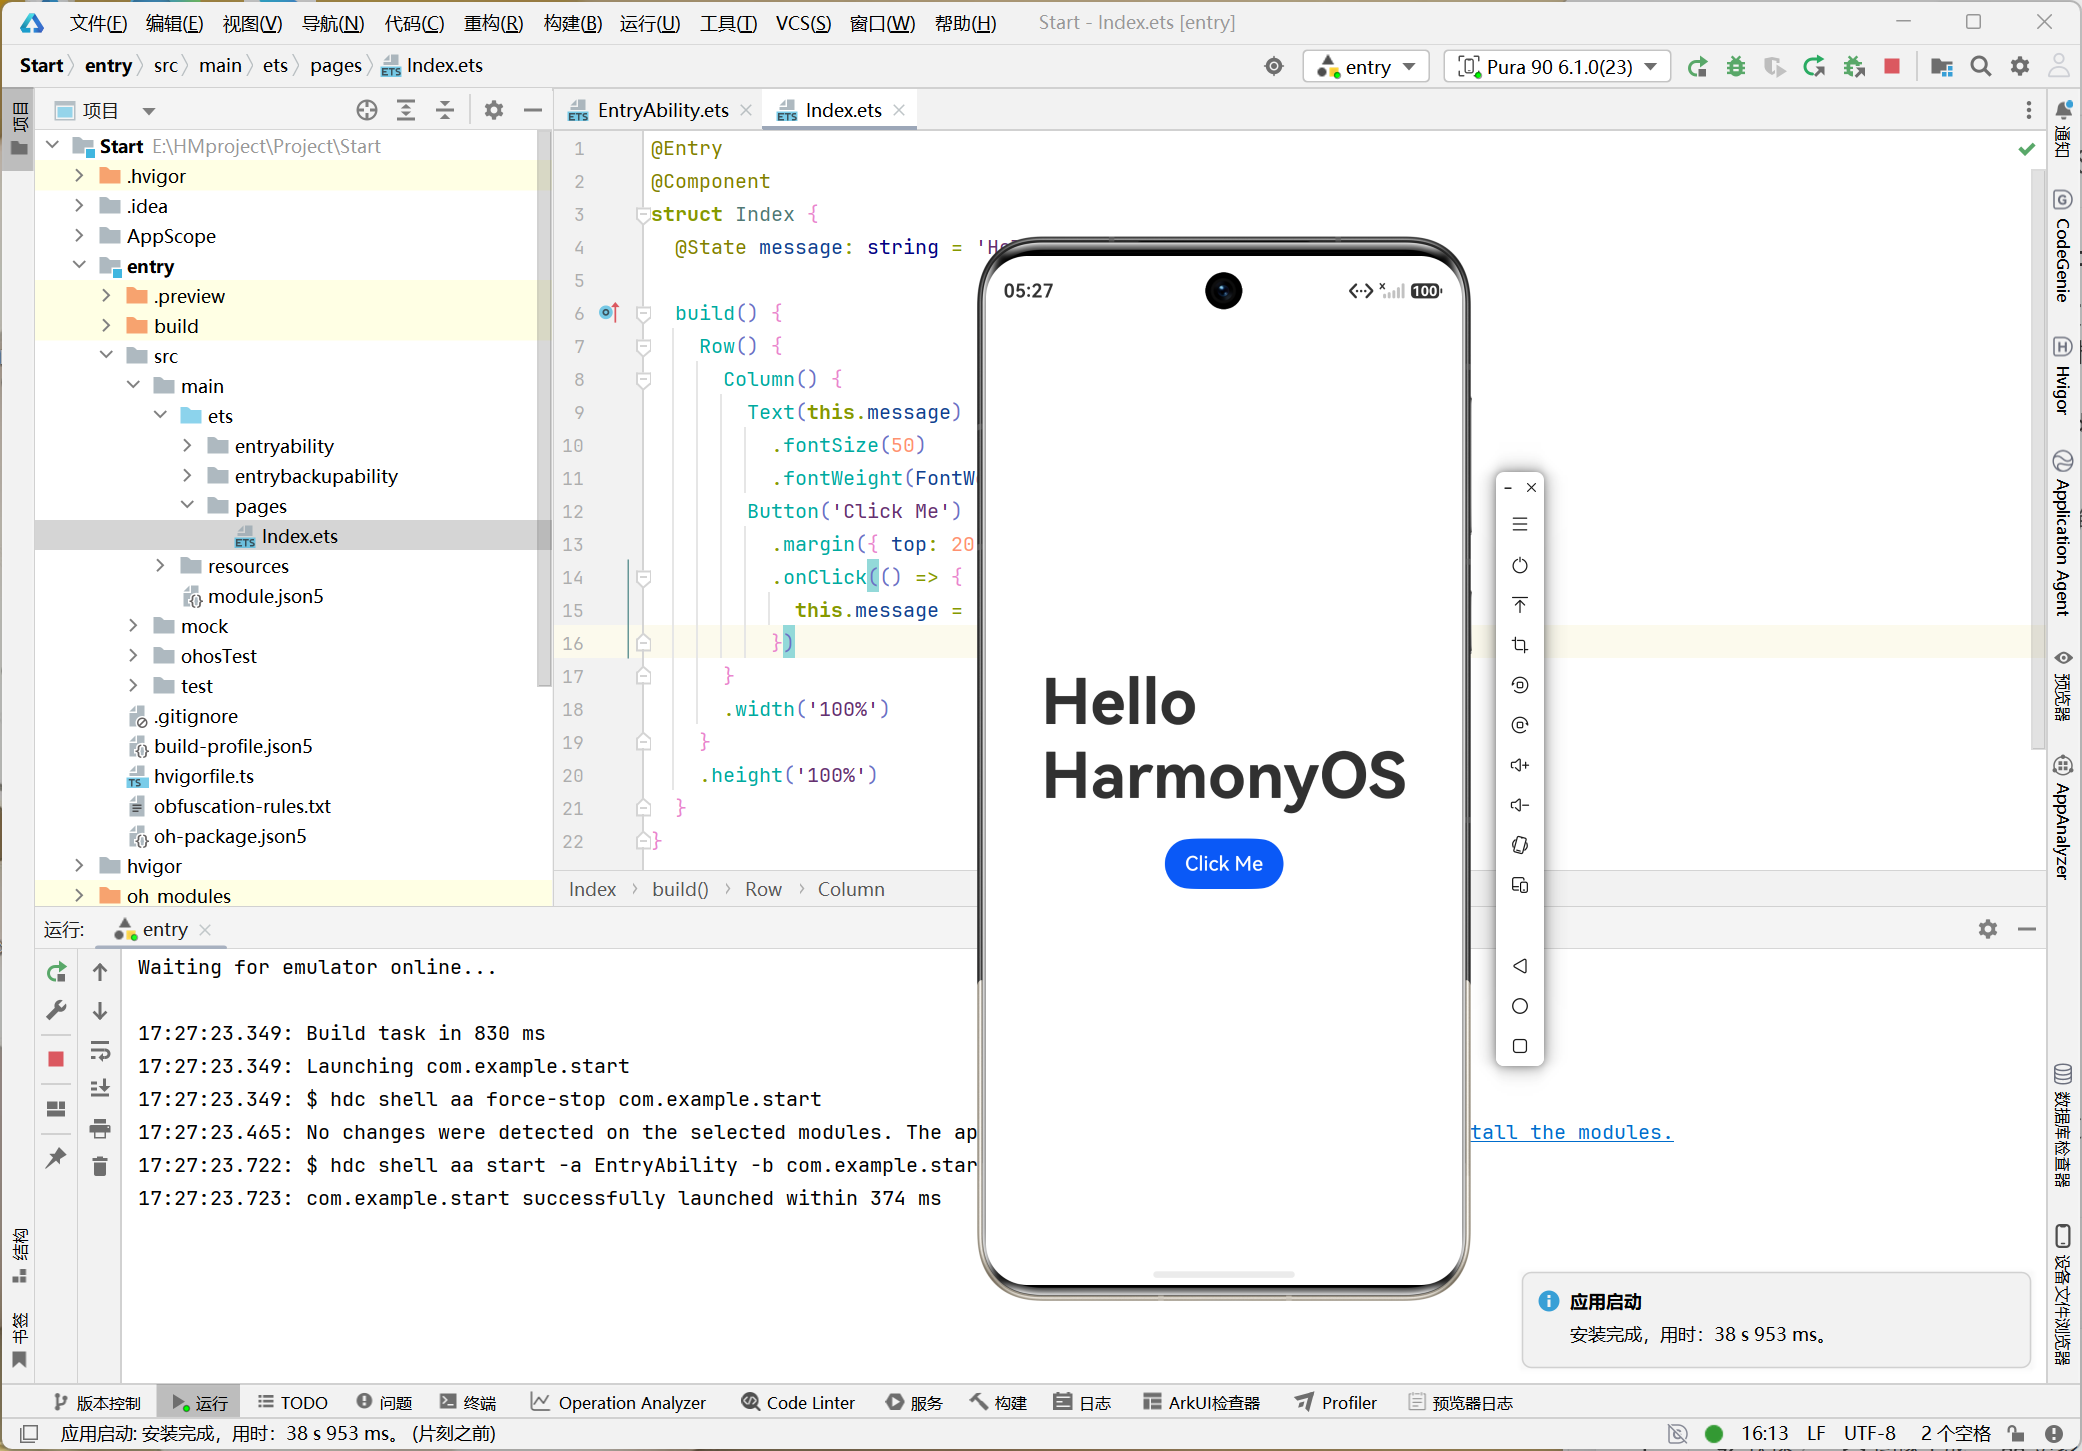2082x1451 pixels.
Task: Click the red Stop button in the top toolbar
Action: coord(1892,67)
